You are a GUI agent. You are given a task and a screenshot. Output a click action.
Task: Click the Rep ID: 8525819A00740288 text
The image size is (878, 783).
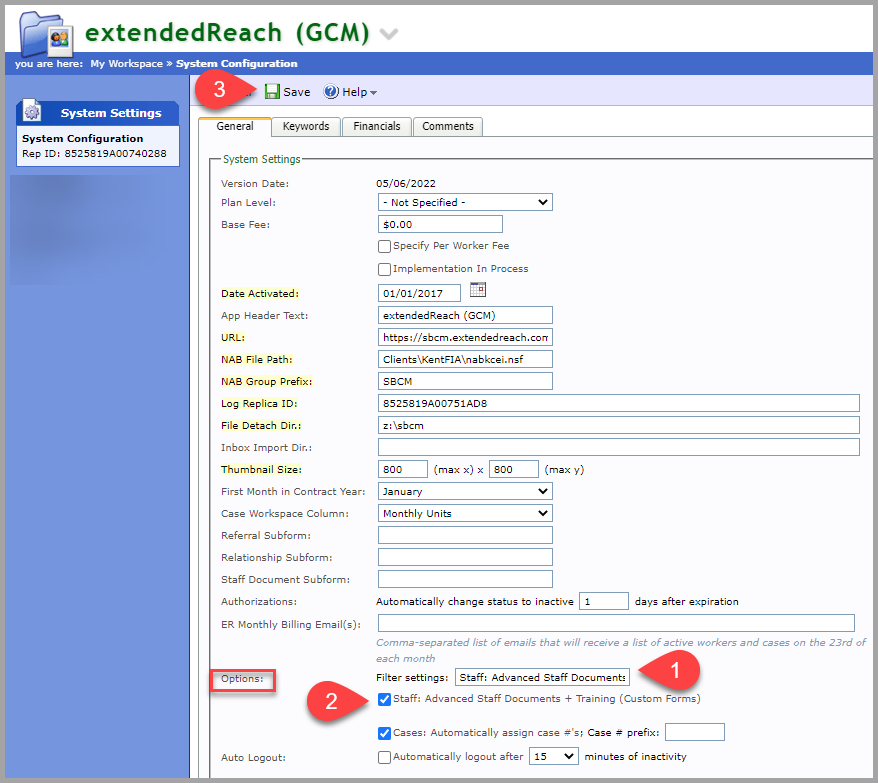click(x=94, y=153)
